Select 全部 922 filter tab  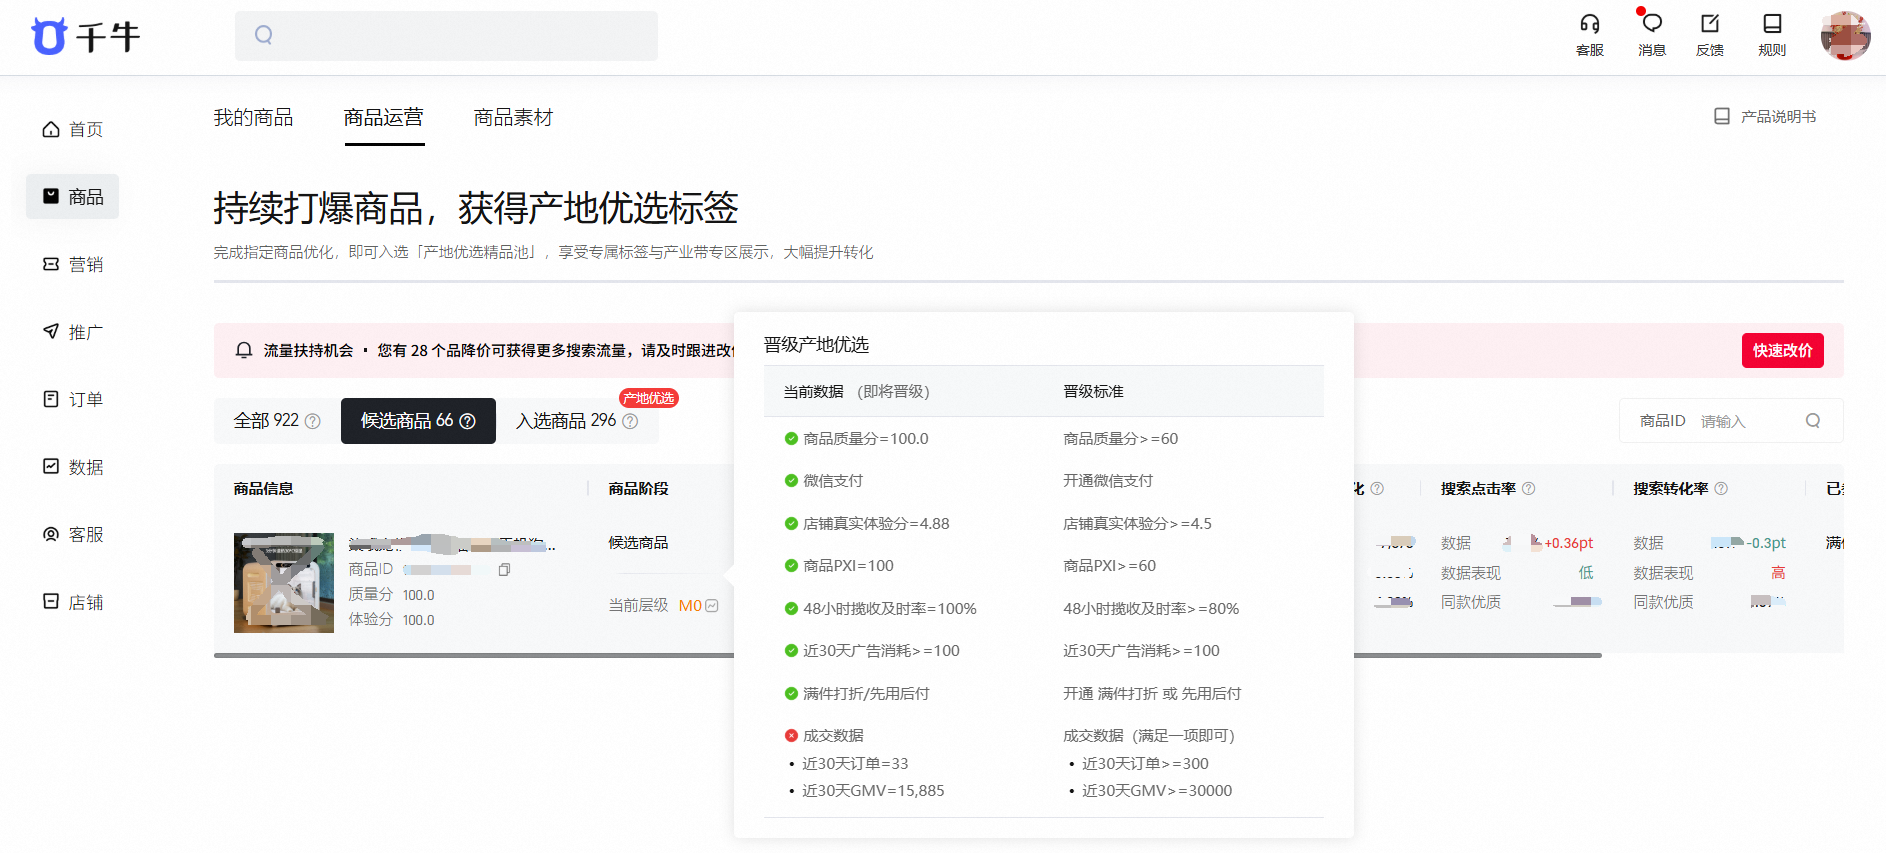277,421
